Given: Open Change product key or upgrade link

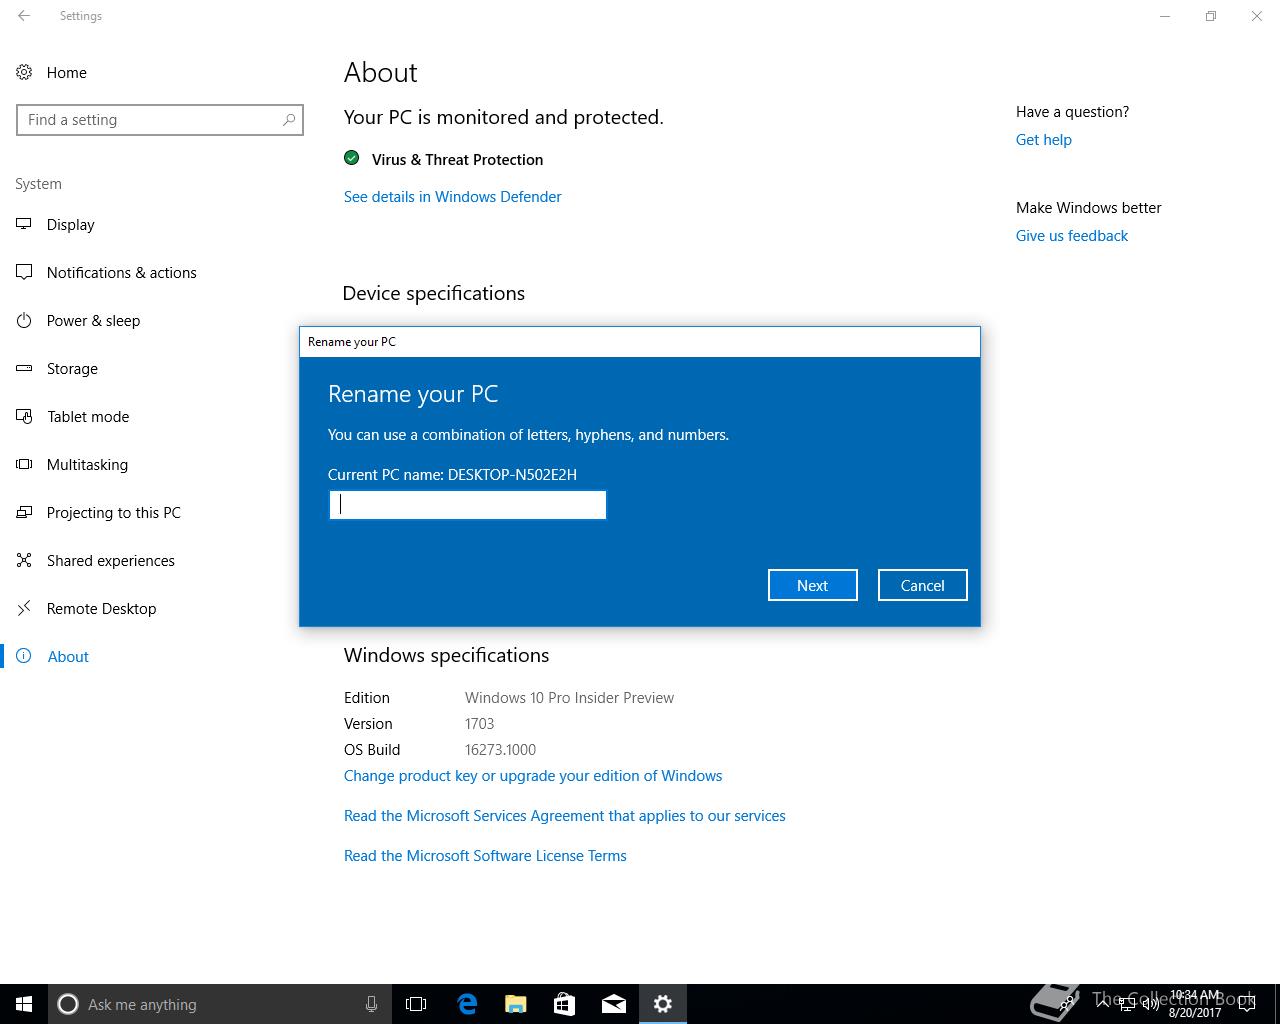Looking at the screenshot, I should [x=533, y=776].
